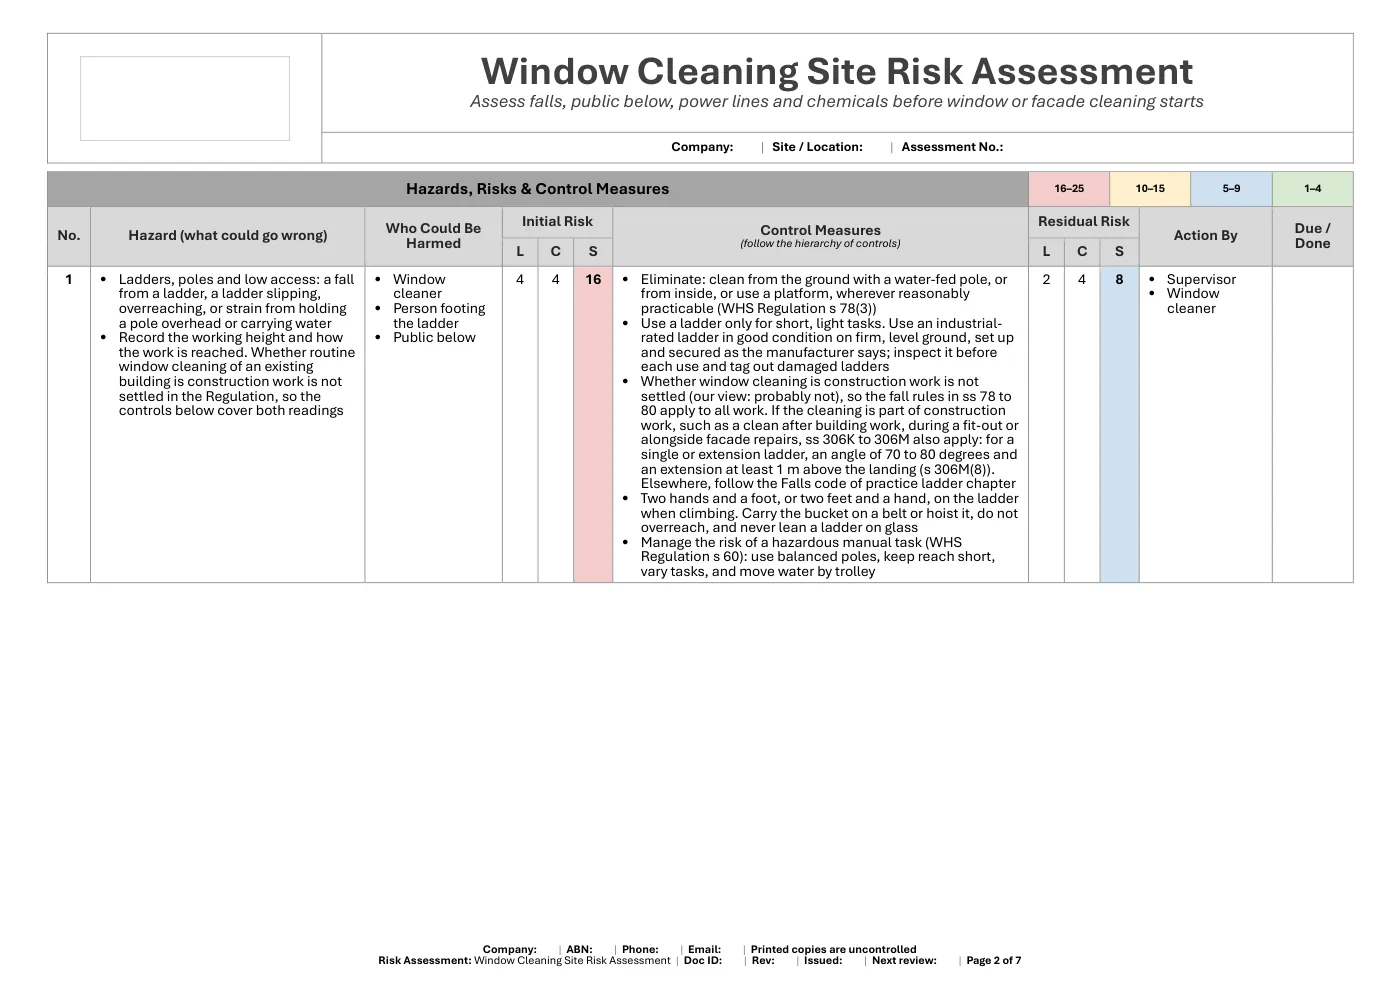
Task: Click the control bullet starting 'Two hands and a foot'
Action: point(829,513)
